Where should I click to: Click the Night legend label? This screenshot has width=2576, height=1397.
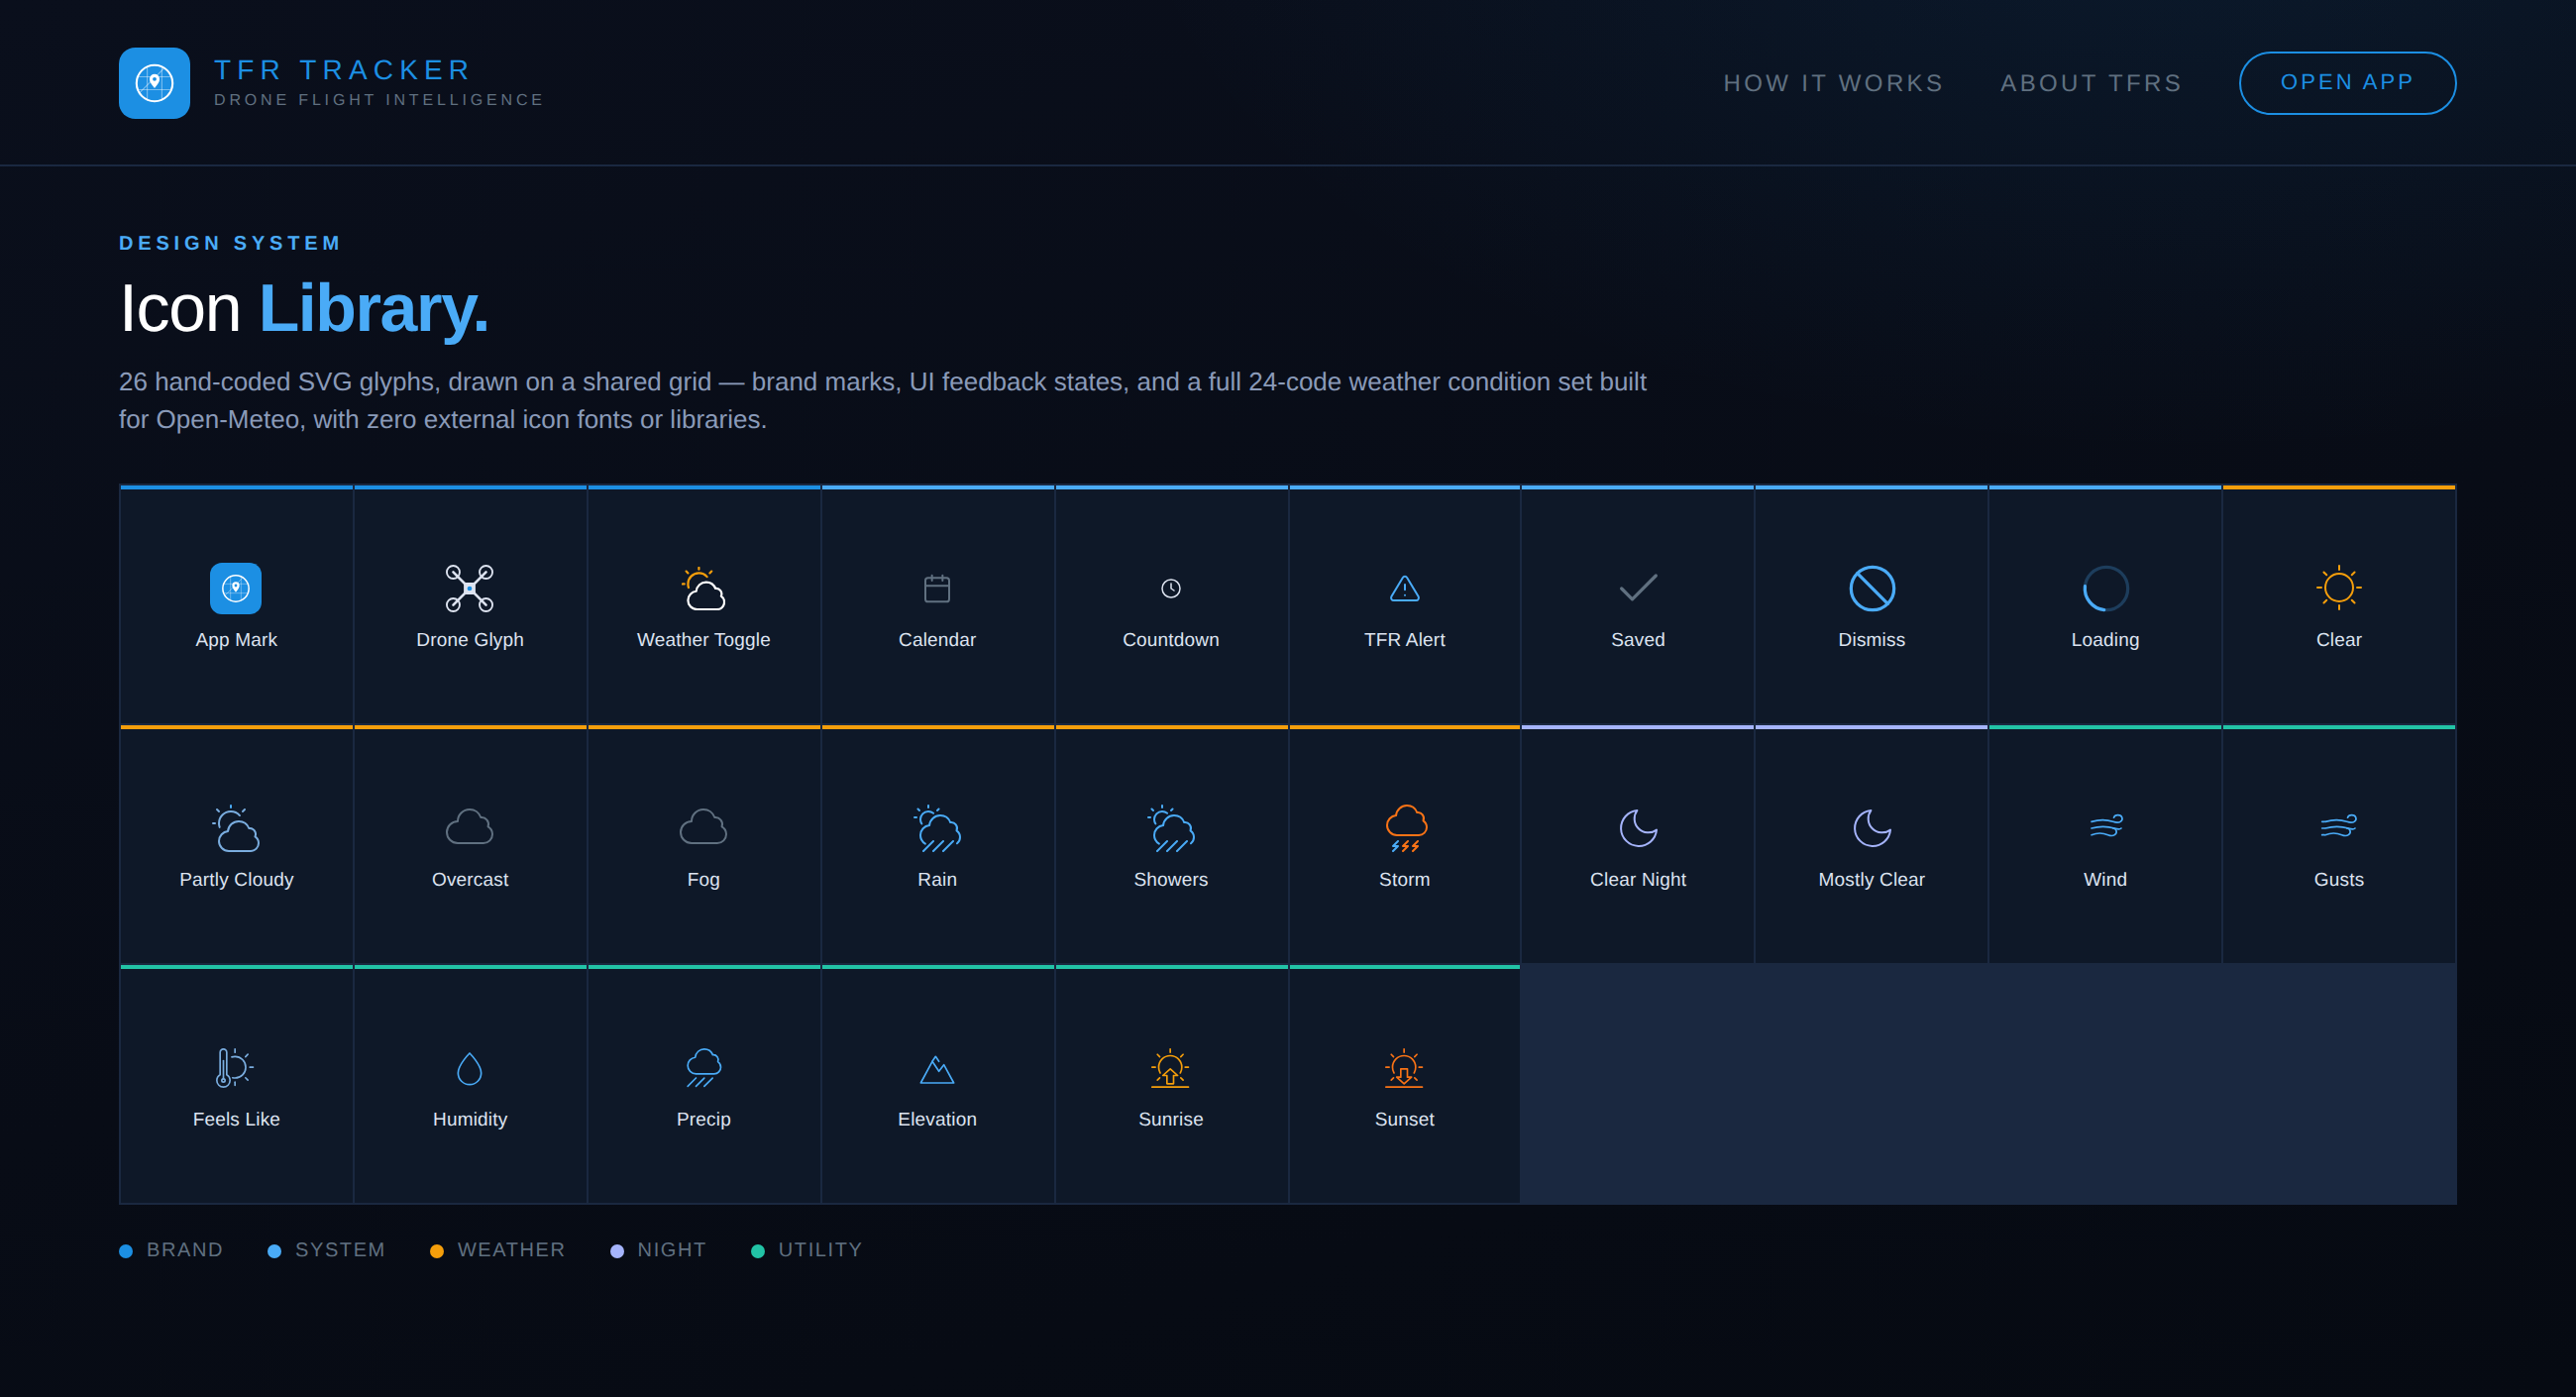672,1250
